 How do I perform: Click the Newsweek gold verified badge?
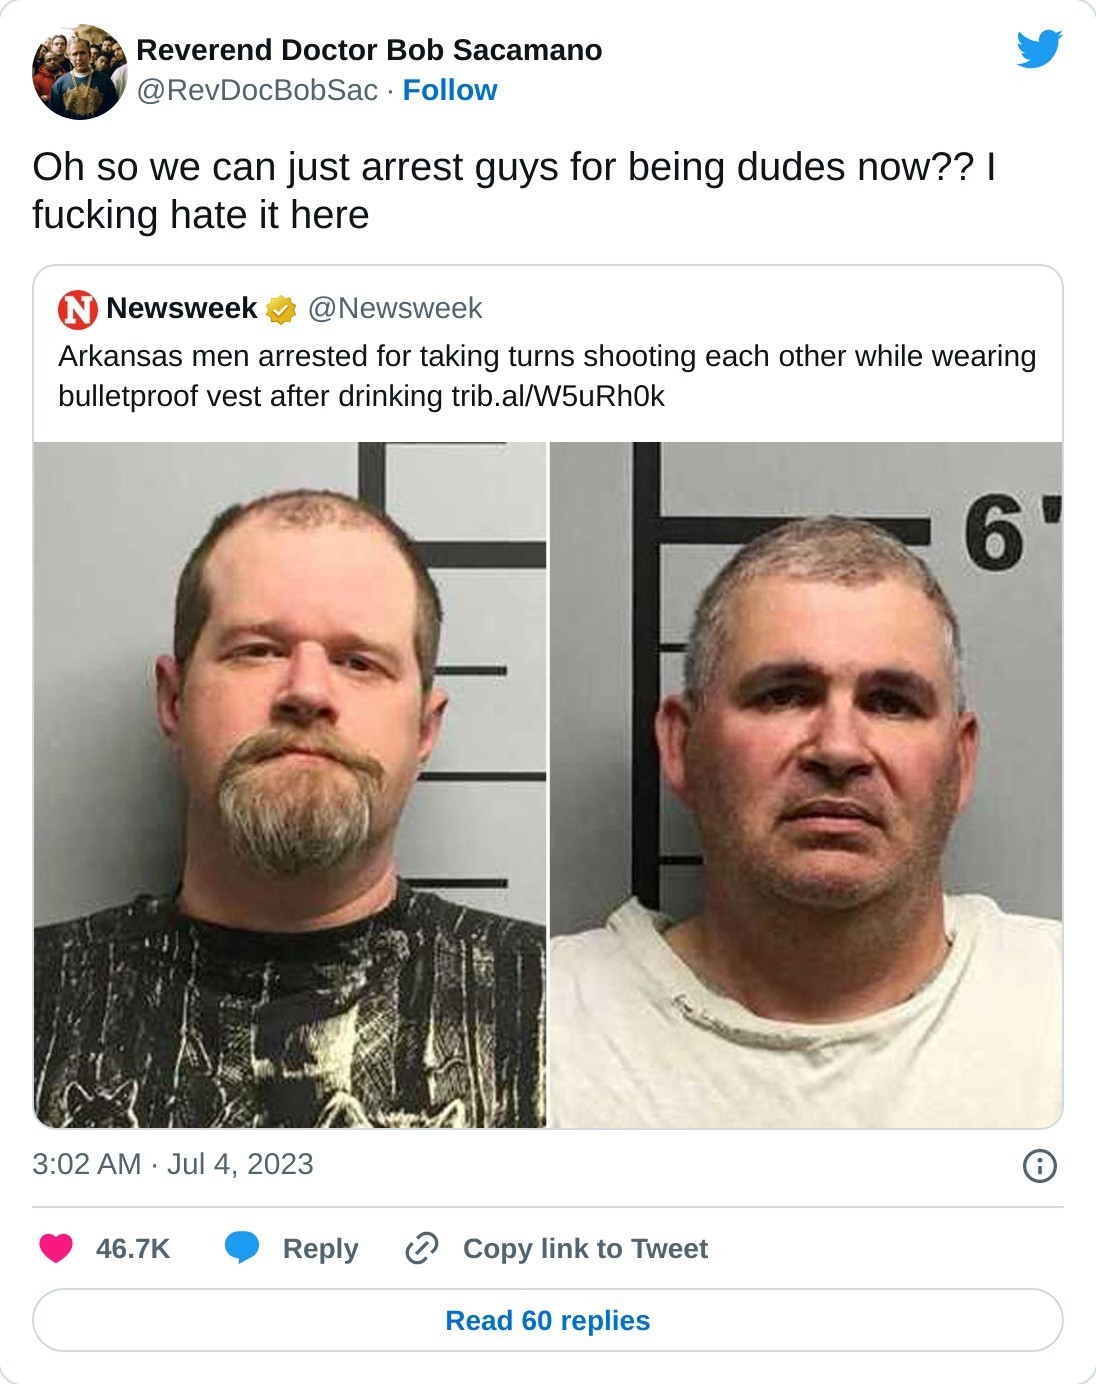pyautogui.click(x=282, y=310)
